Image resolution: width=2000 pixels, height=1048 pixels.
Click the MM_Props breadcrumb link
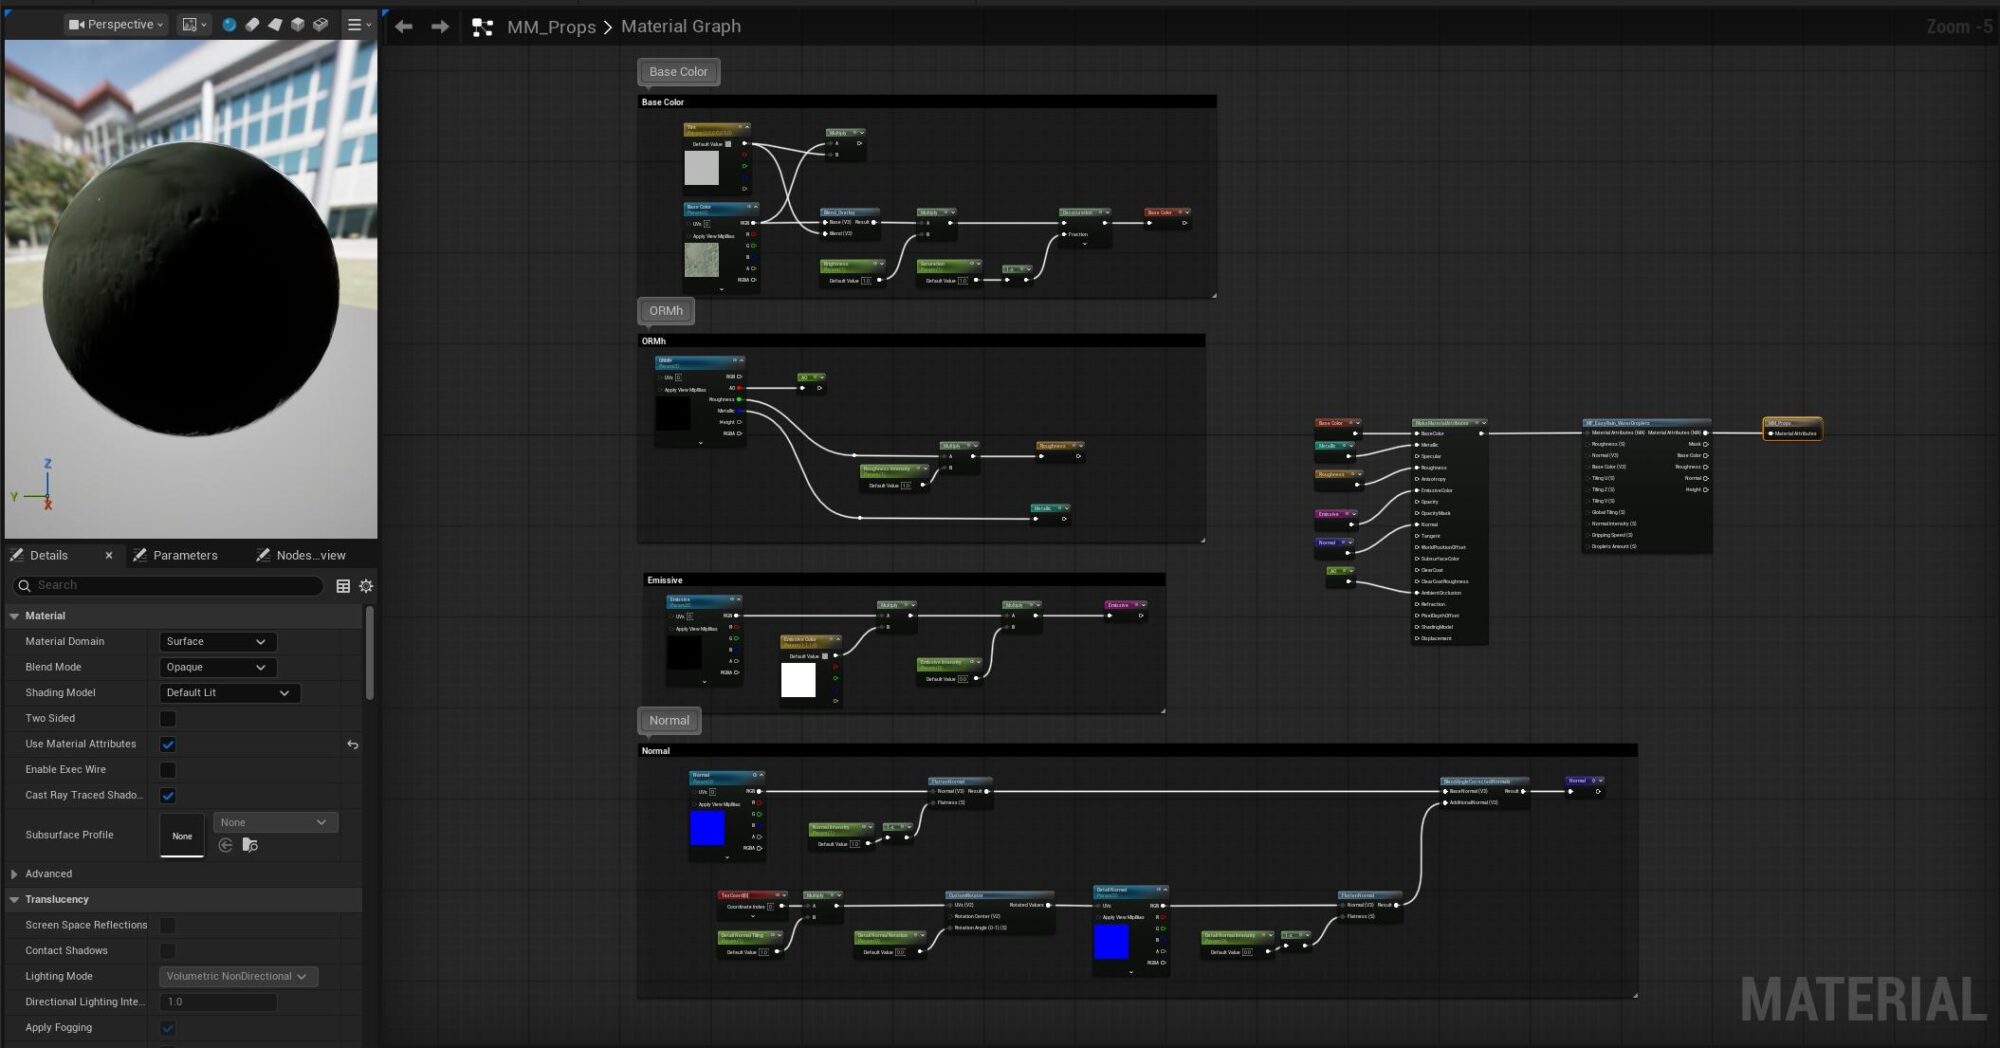[x=549, y=27]
